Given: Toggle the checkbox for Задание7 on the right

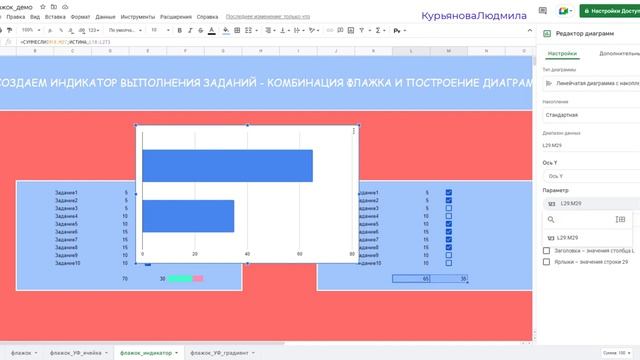Looking at the screenshot, I should (x=449, y=239).
